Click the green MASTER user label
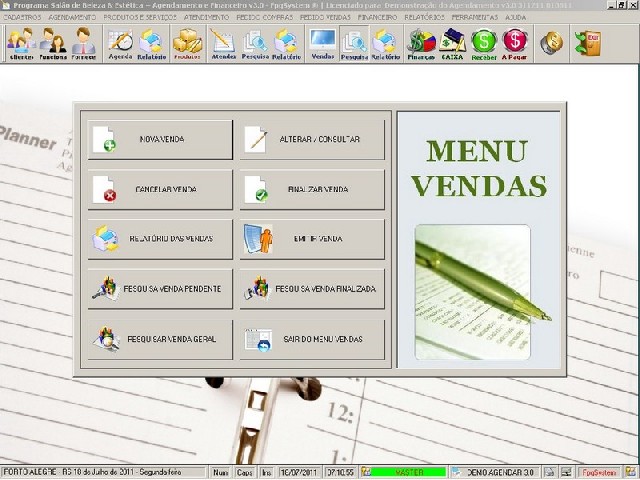Screen dimensions: 640x480 (x=409, y=472)
